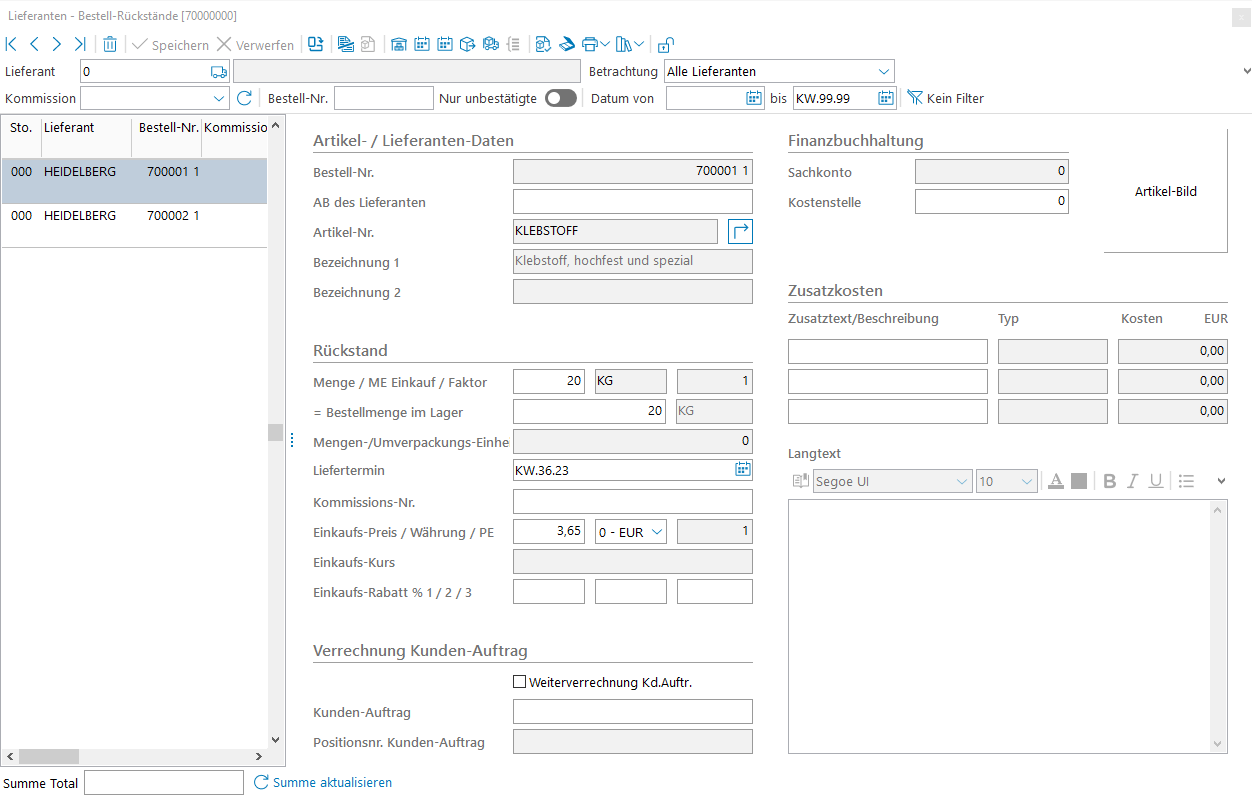Click the trash can delete icon
1252x796 pixels.
click(110, 44)
